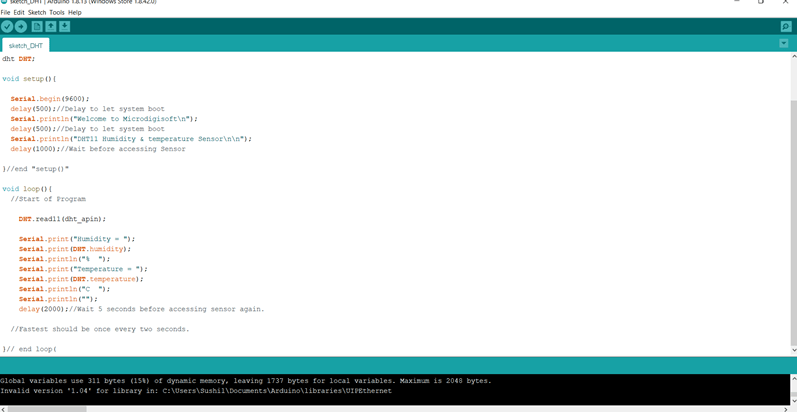Click the '}// end loop(' line

[x=29, y=349]
